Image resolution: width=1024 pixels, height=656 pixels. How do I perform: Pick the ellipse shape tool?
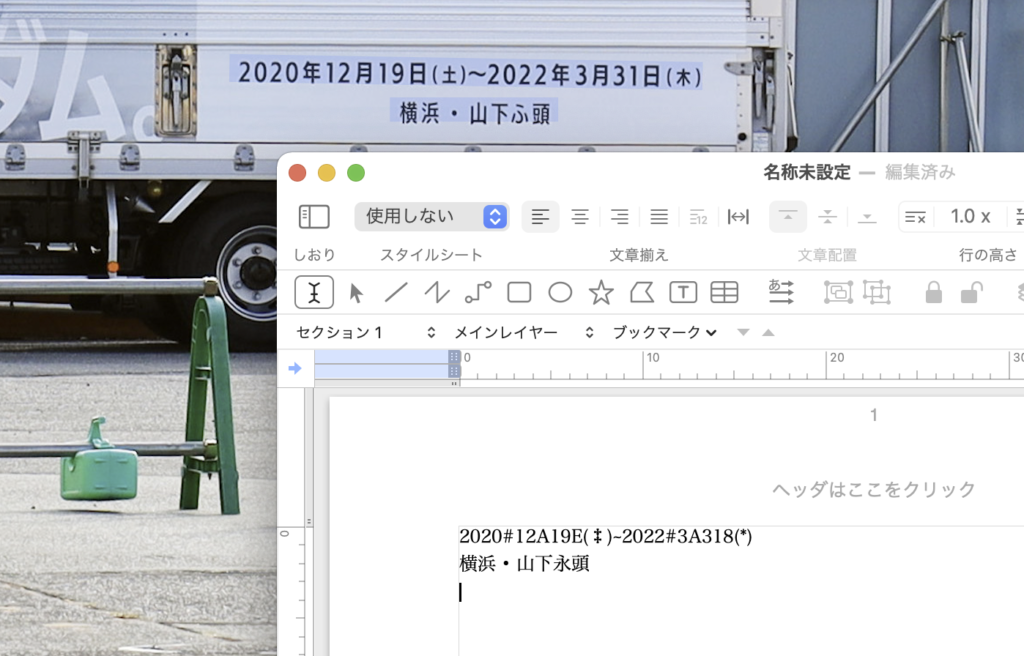point(560,292)
